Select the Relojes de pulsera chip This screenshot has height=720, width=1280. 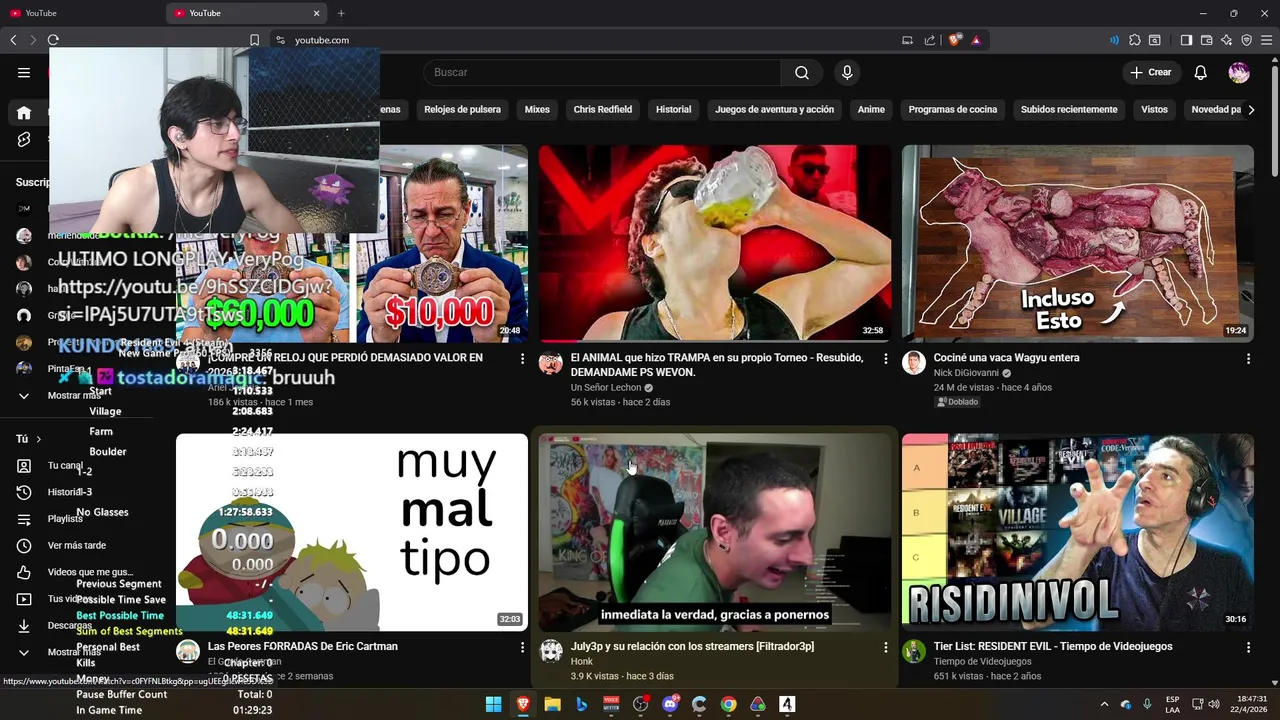462,110
